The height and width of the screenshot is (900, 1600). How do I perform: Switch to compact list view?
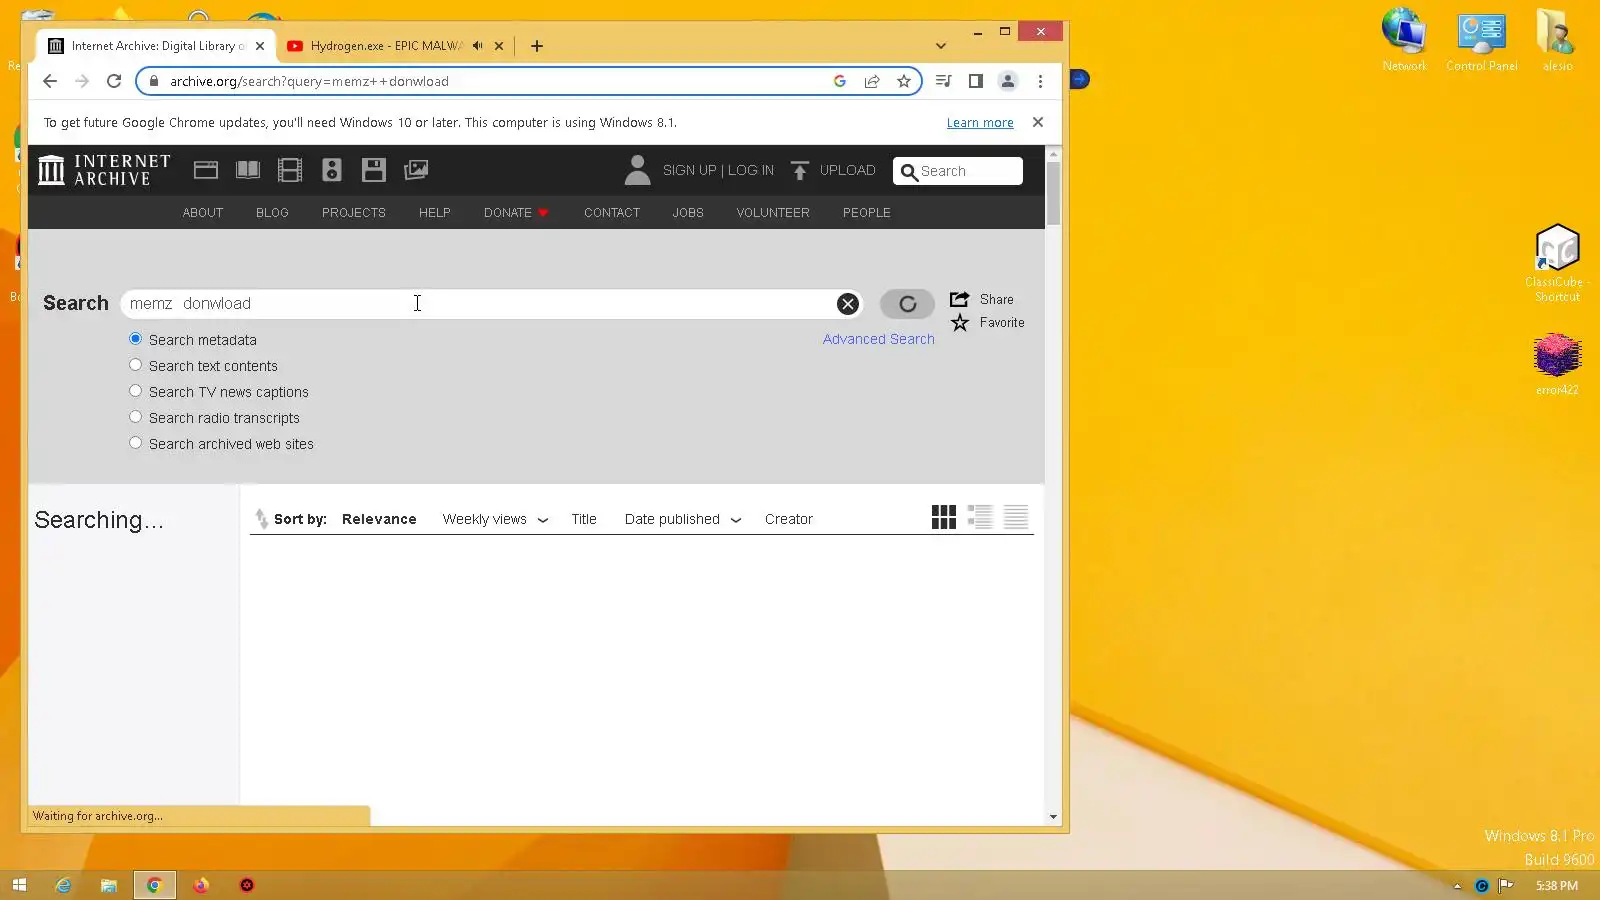[x=1016, y=517]
